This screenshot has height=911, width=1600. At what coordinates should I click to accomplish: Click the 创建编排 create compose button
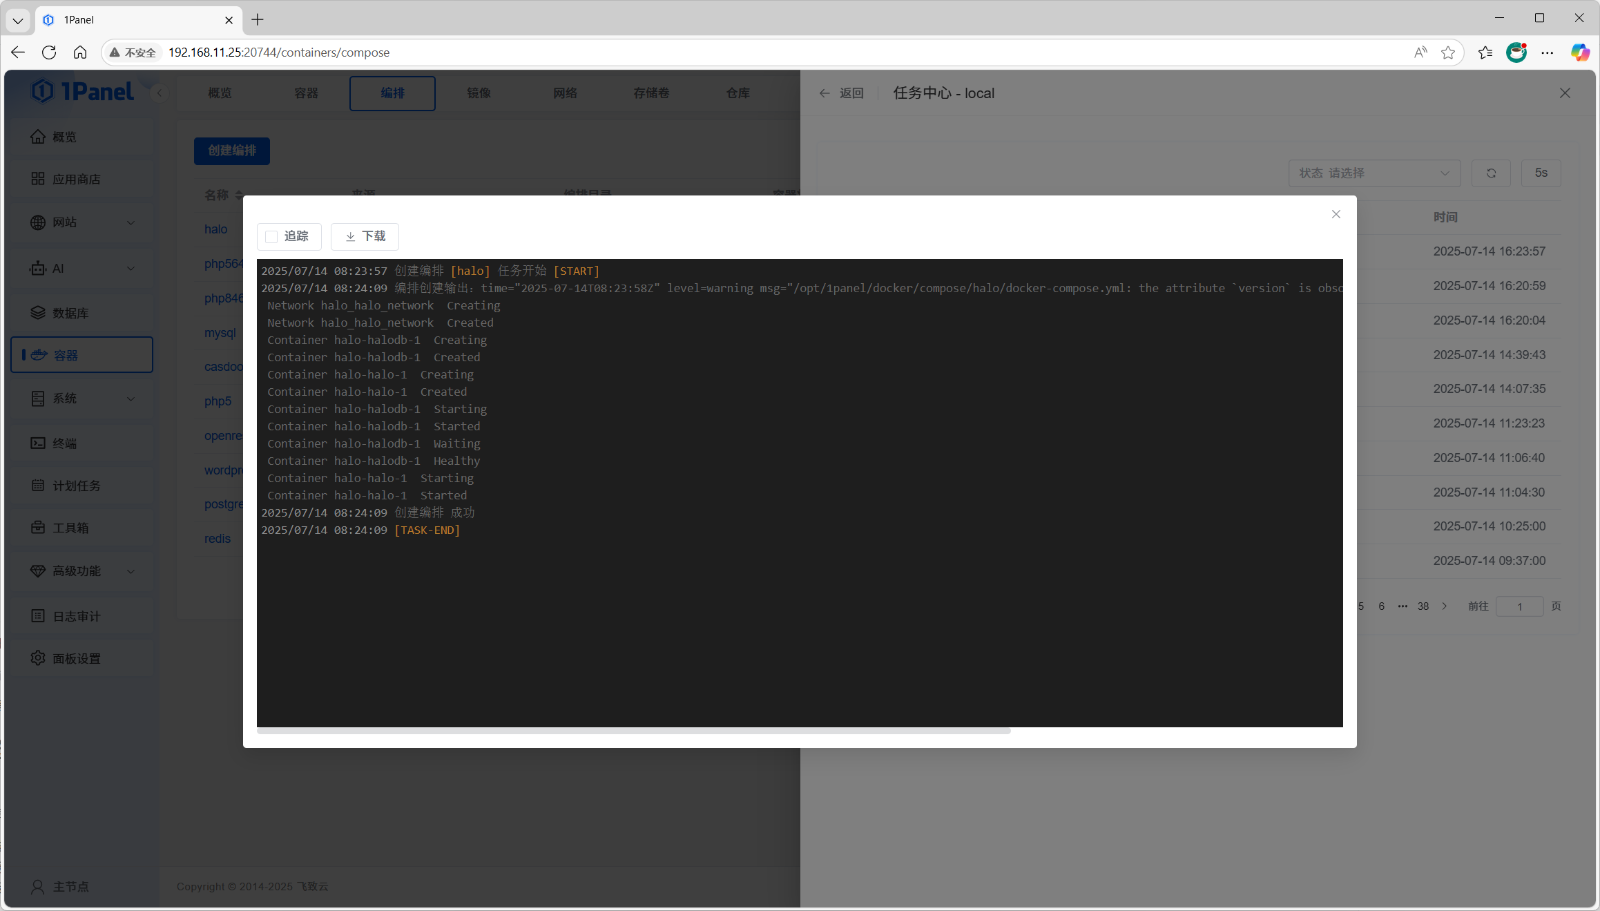pos(231,150)
